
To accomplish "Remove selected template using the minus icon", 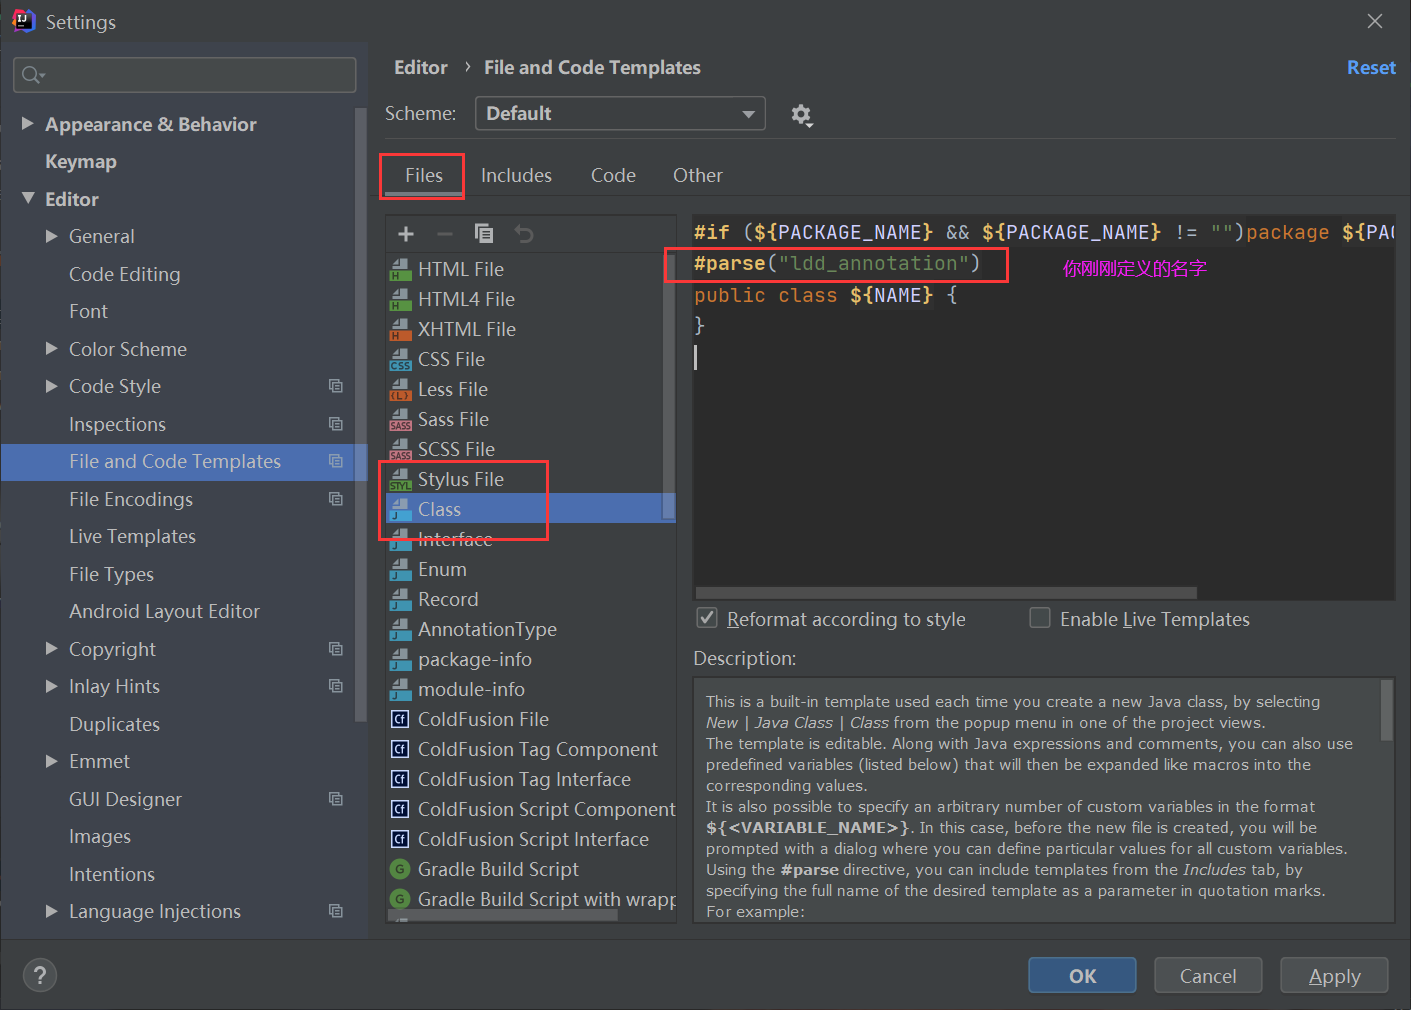I will tap(445, 233).
